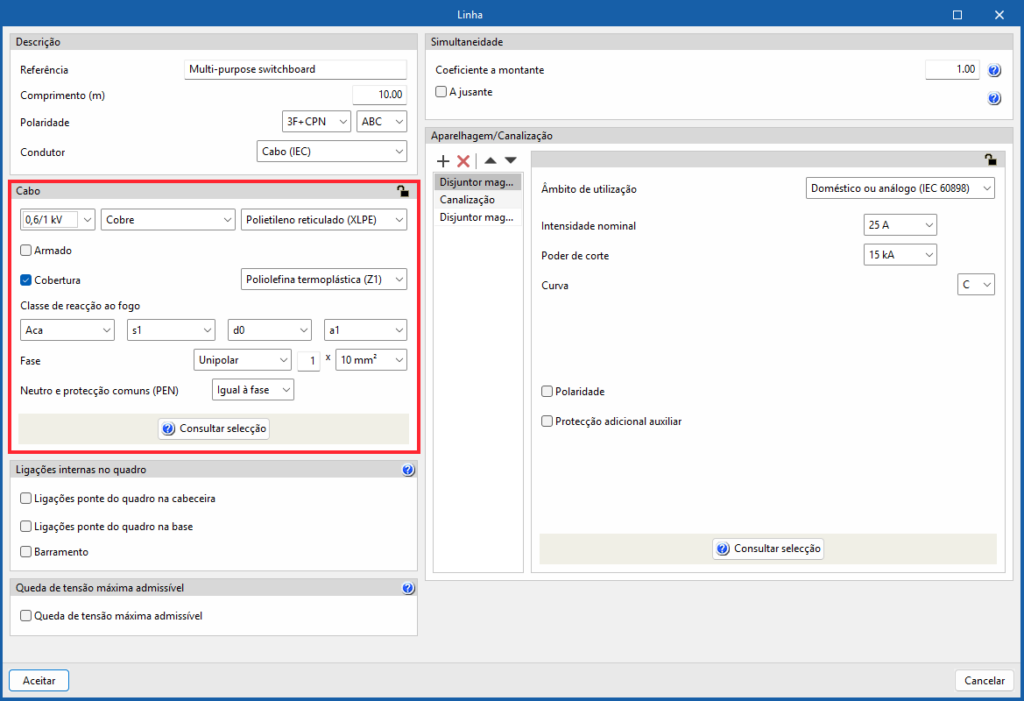This screenshot has width=1024, height=701.
Task: Enable the Armado checkbox
Action: tap(27, 250)
